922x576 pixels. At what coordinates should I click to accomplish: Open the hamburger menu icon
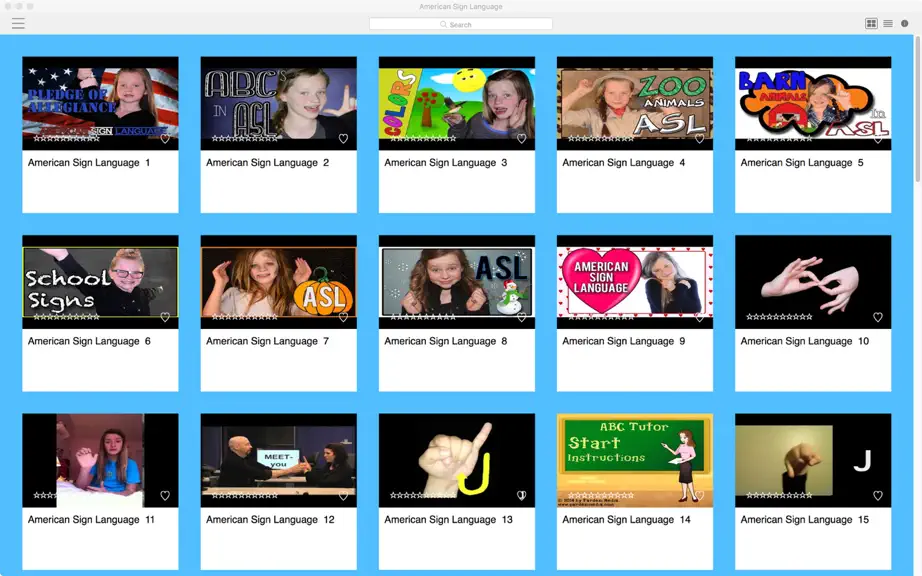click(18, 24)
